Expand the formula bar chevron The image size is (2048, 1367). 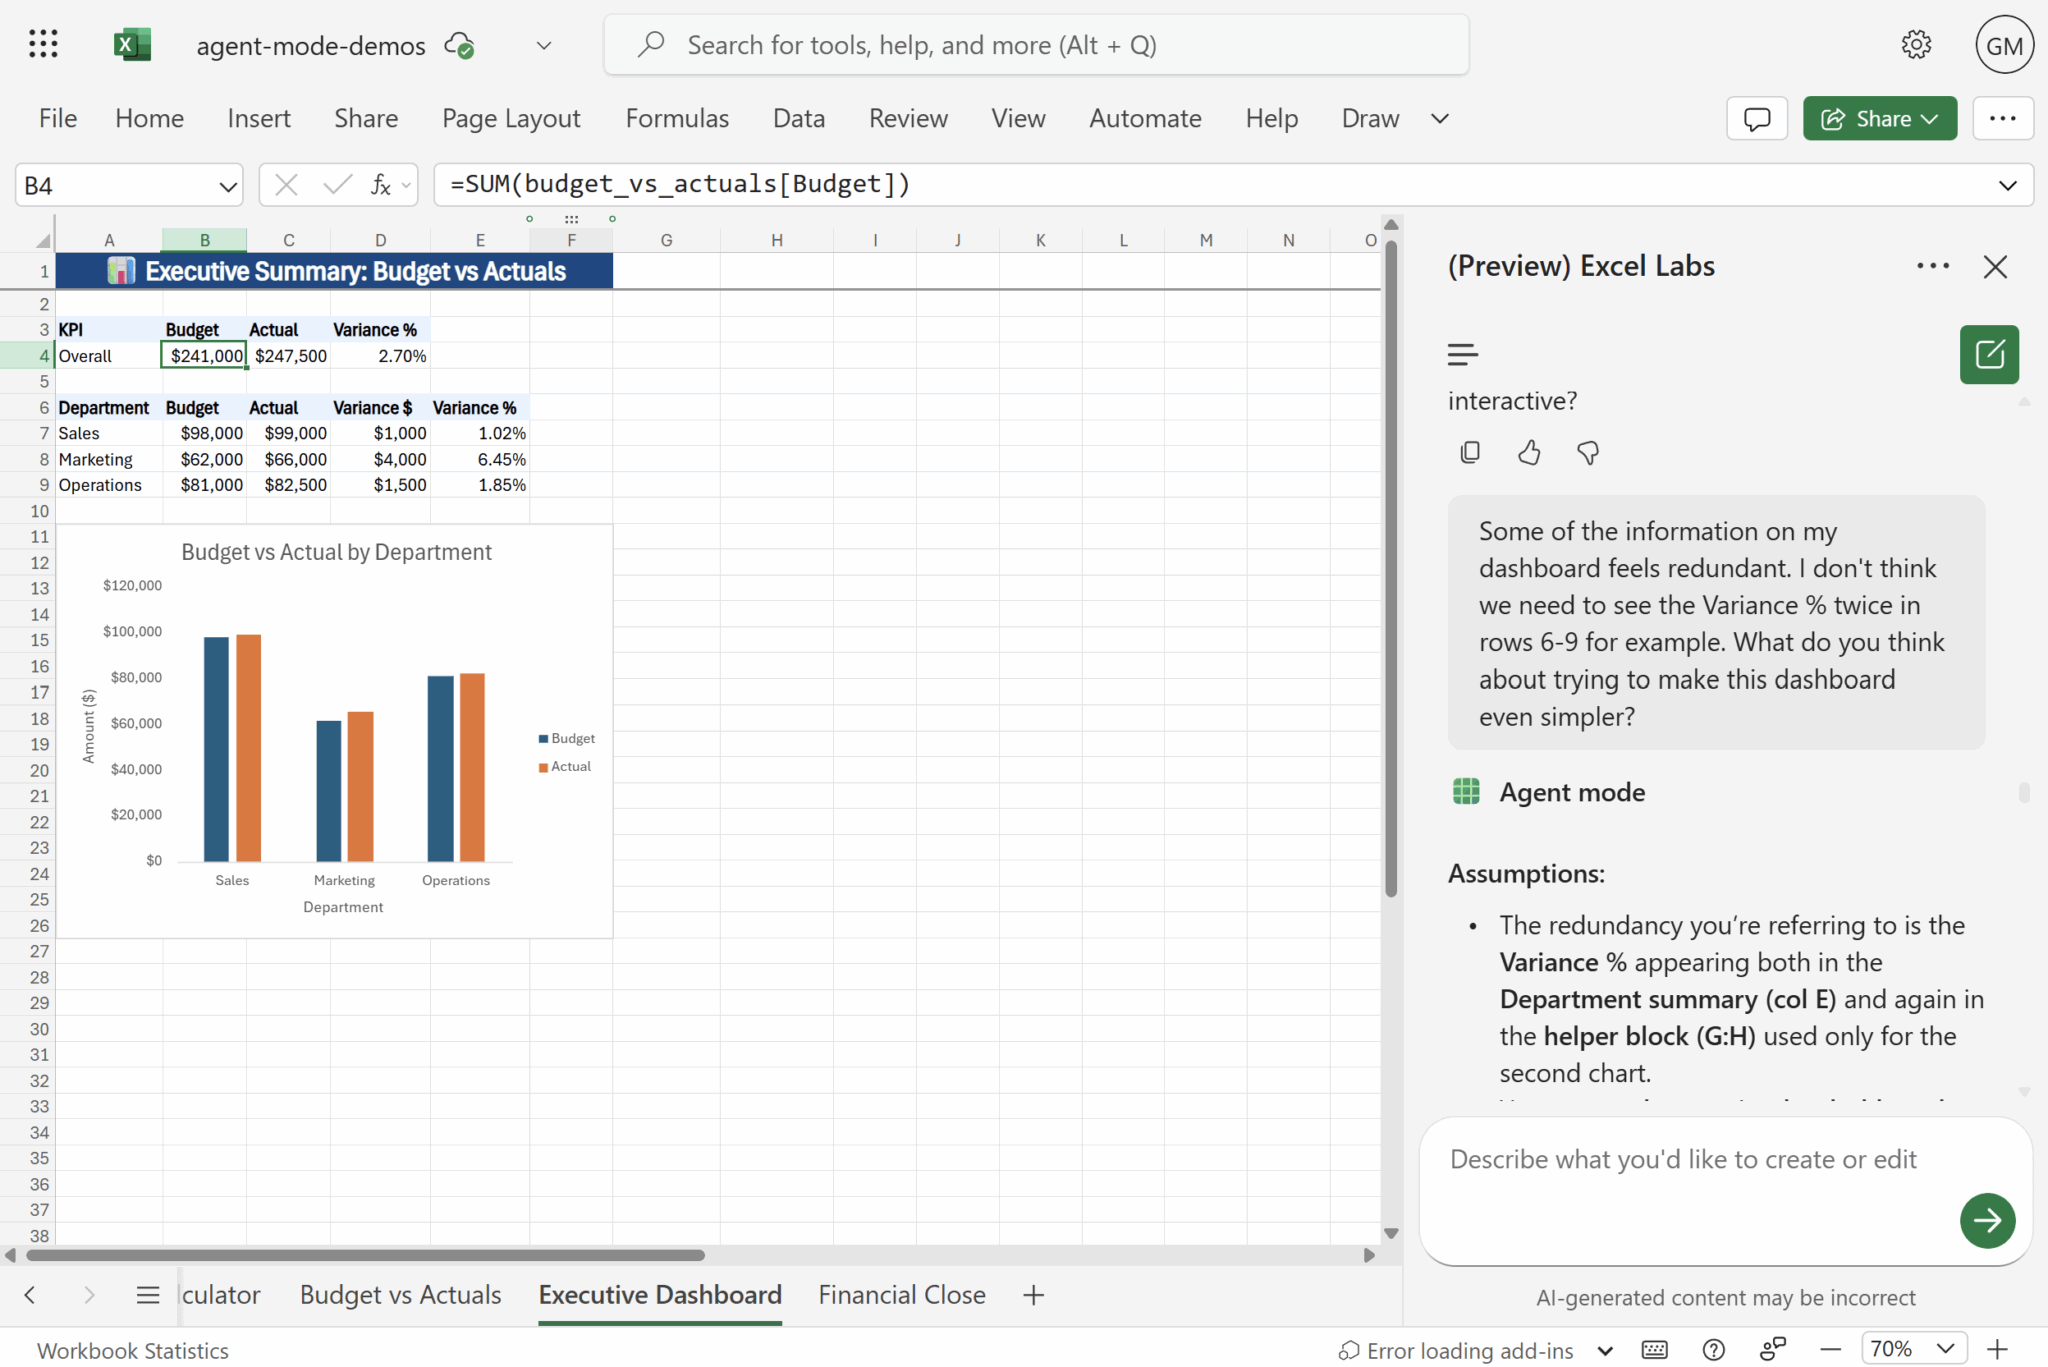click(2007, 186)
